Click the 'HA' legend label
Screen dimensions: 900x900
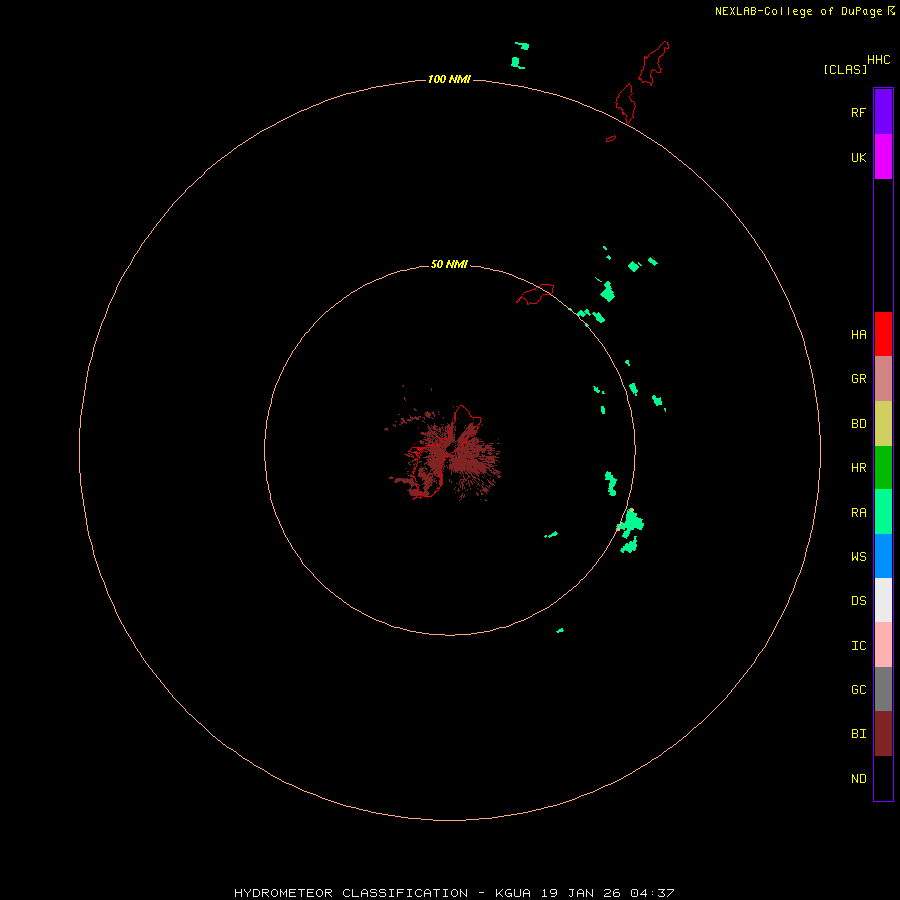click(x=858, y=334)
